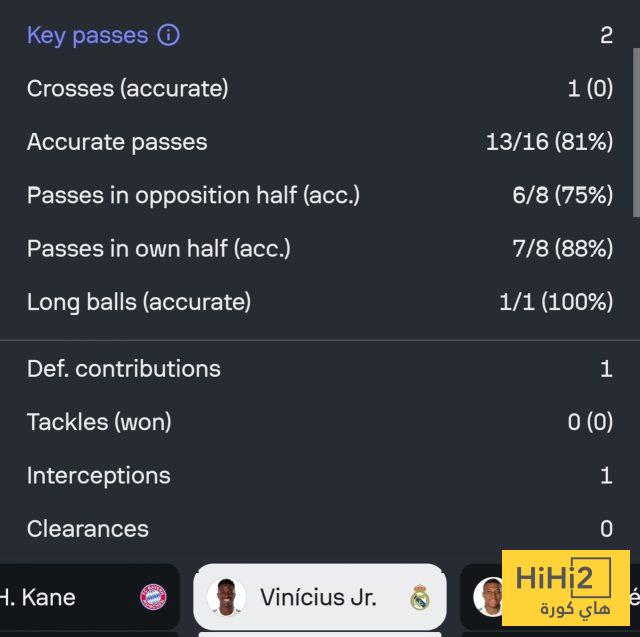Click the Key passes info icon
640x637 pixels.
169,35
